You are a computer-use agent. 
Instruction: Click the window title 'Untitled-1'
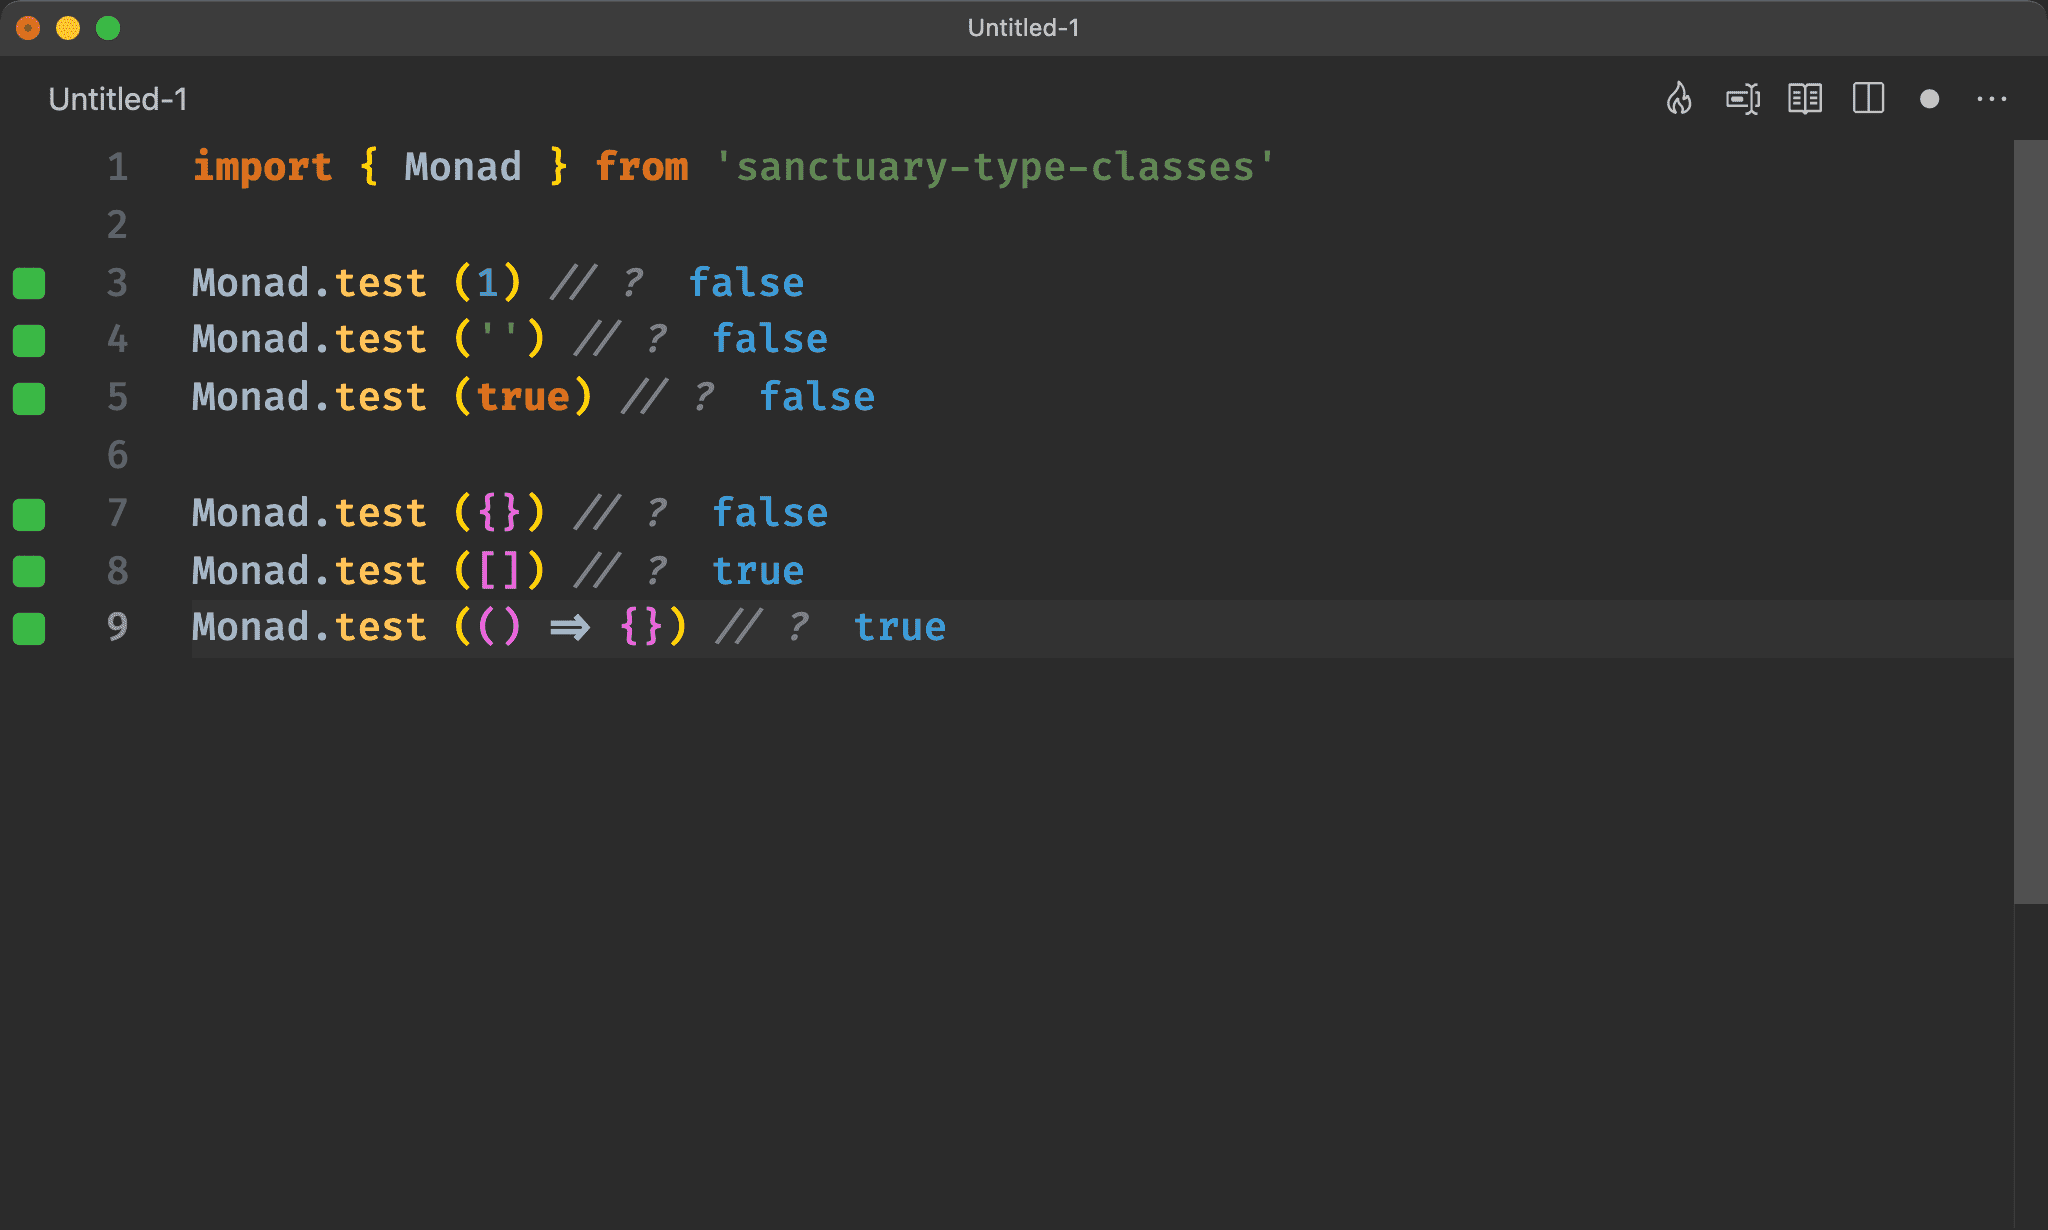coord(1023,28)
